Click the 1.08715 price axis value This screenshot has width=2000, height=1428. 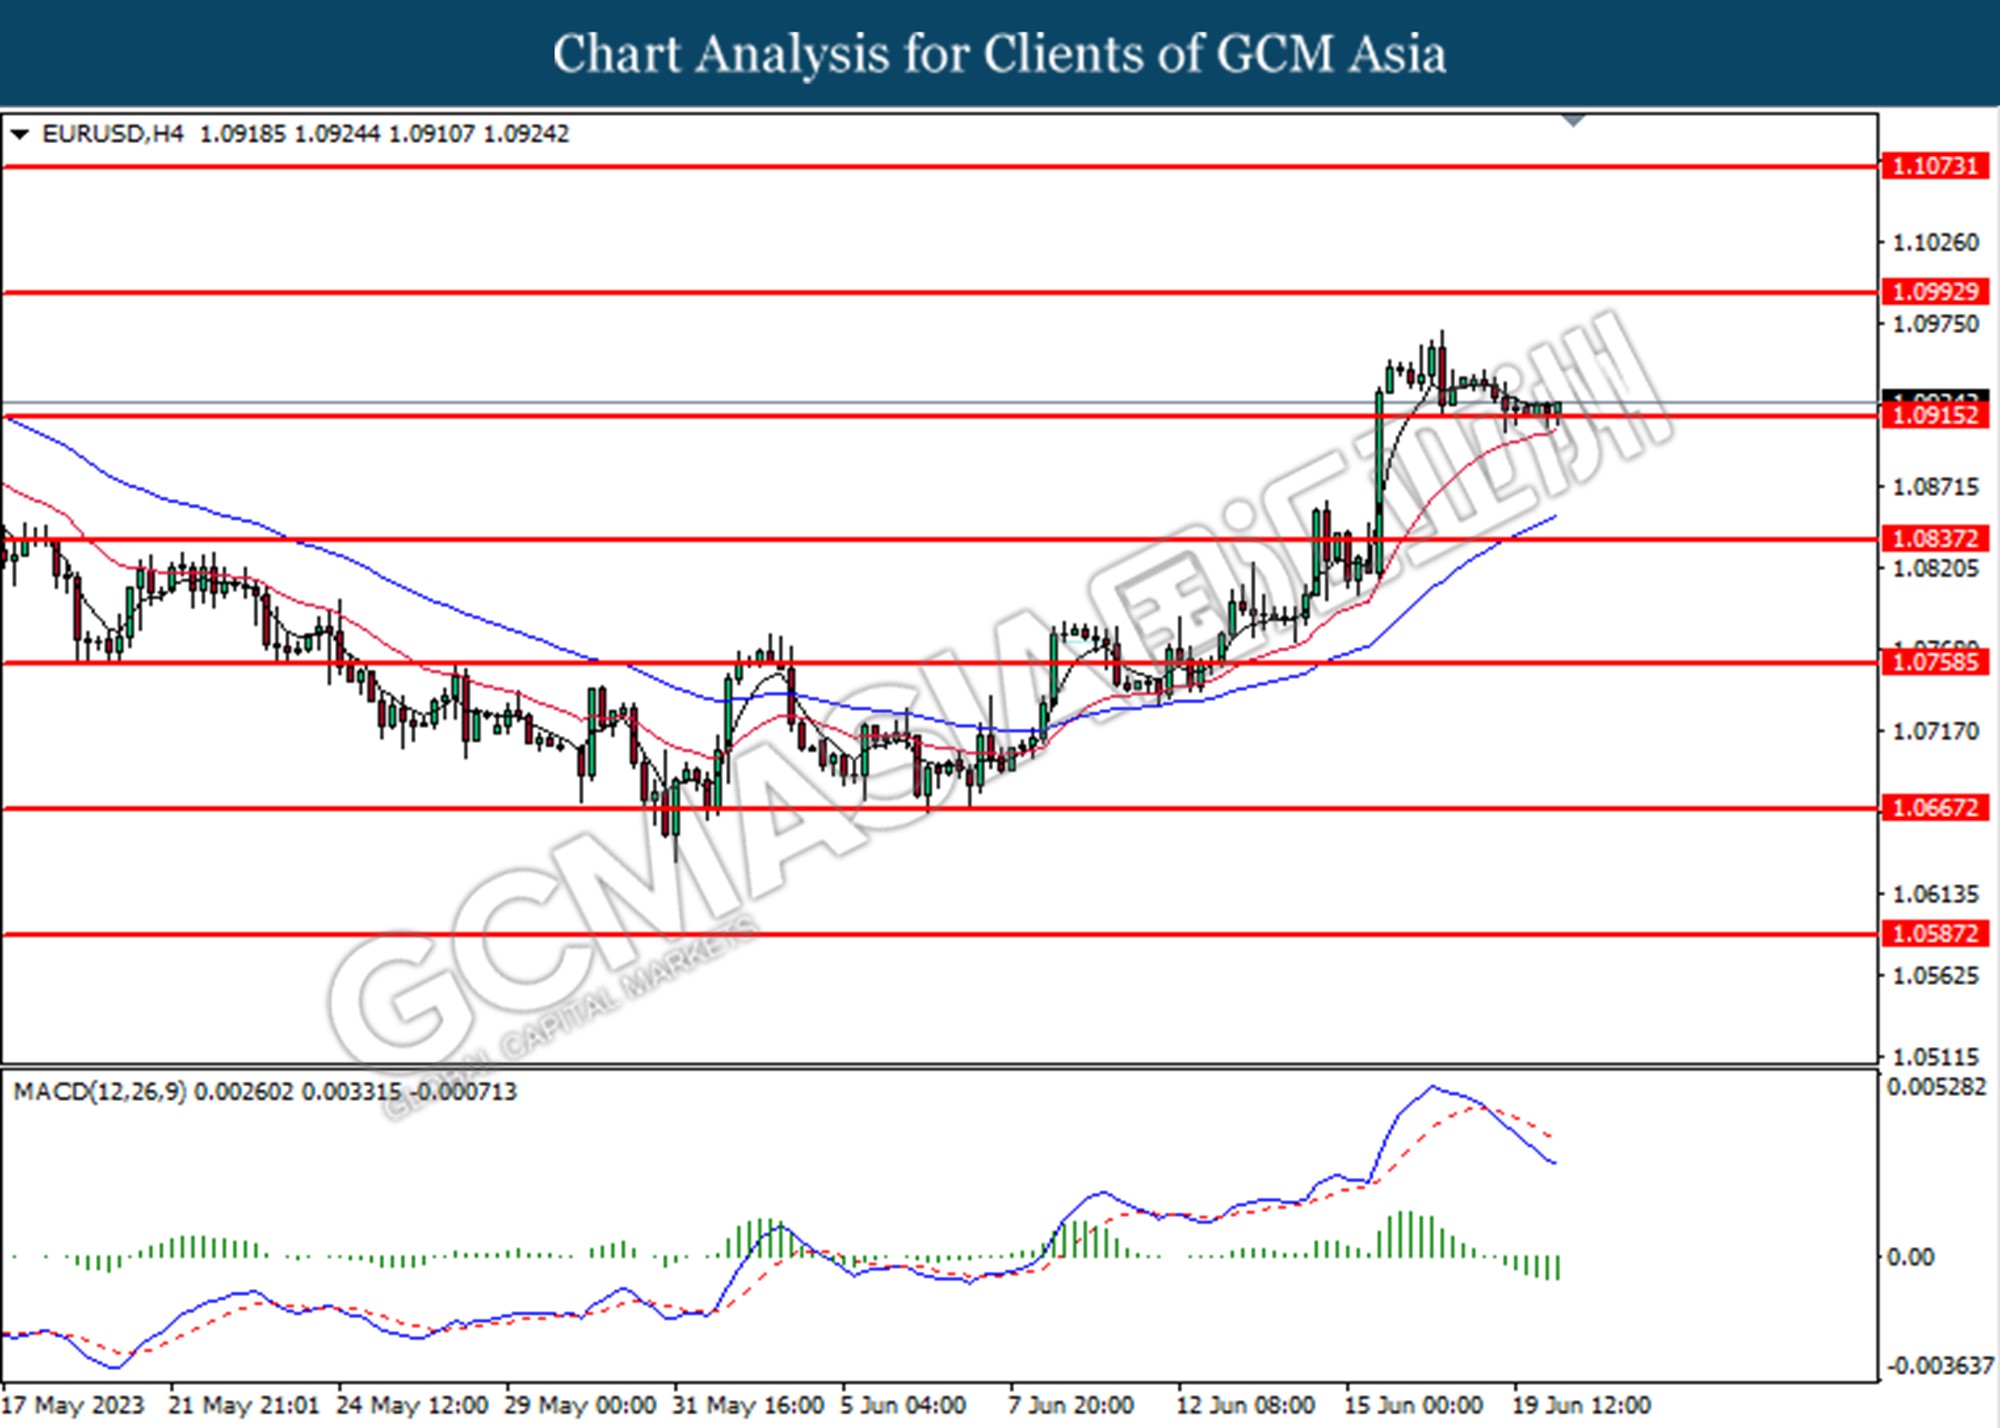tap(1936, 487)
